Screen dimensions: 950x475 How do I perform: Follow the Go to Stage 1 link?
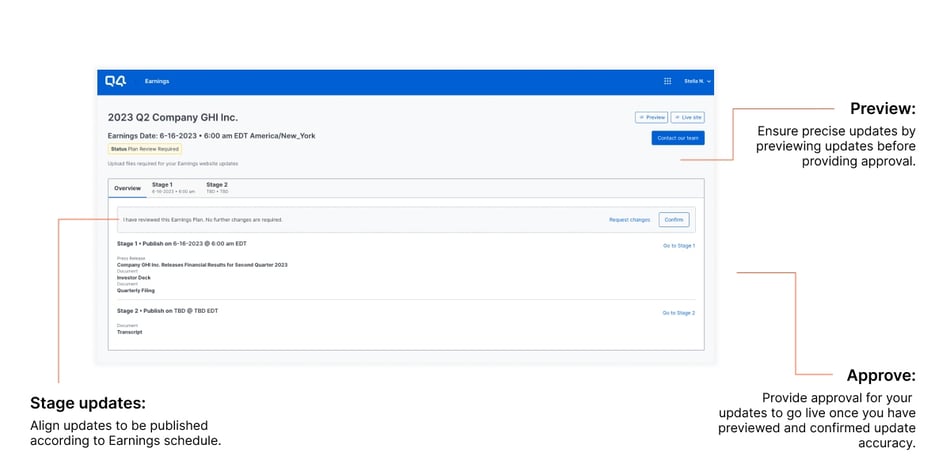pos(678,245)
